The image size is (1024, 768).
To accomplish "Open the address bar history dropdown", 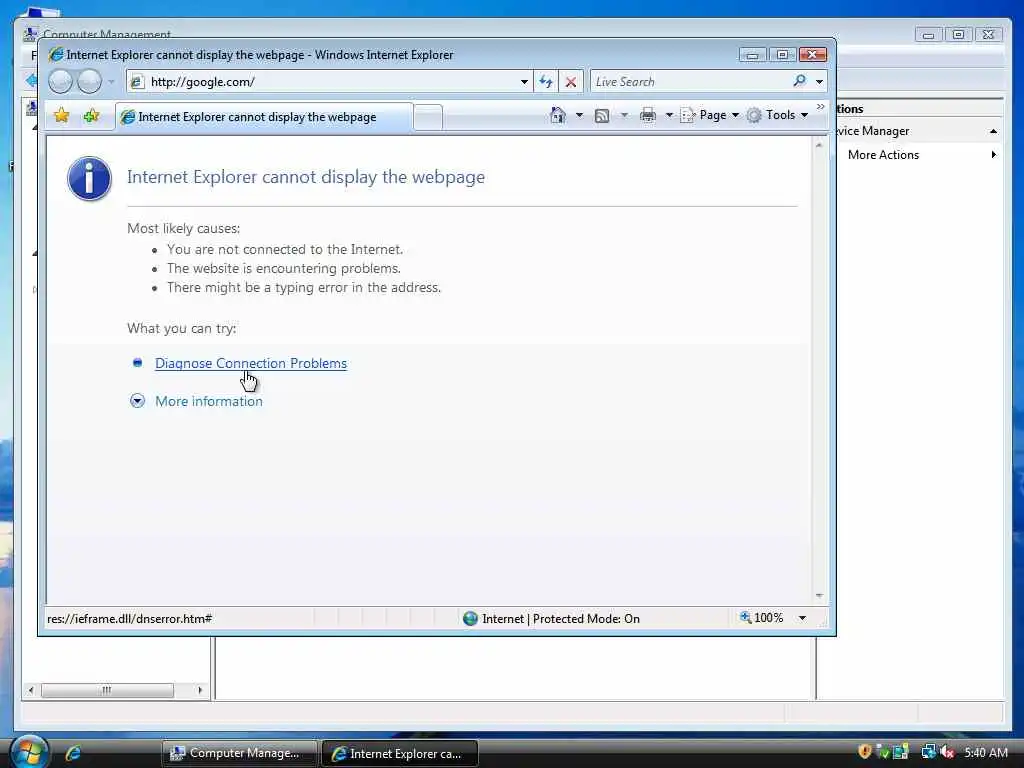I will 524,82.
